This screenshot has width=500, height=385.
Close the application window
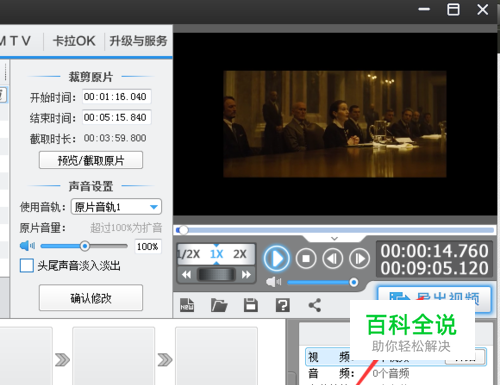click(x=482, y=9)
